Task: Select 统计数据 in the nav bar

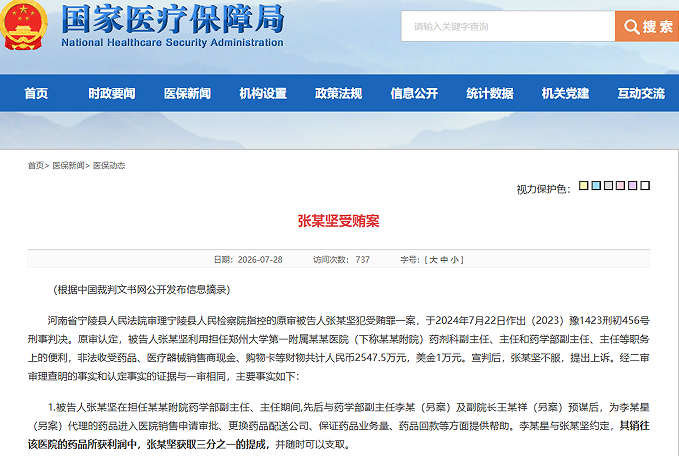Action: click(x=490, y=93)
